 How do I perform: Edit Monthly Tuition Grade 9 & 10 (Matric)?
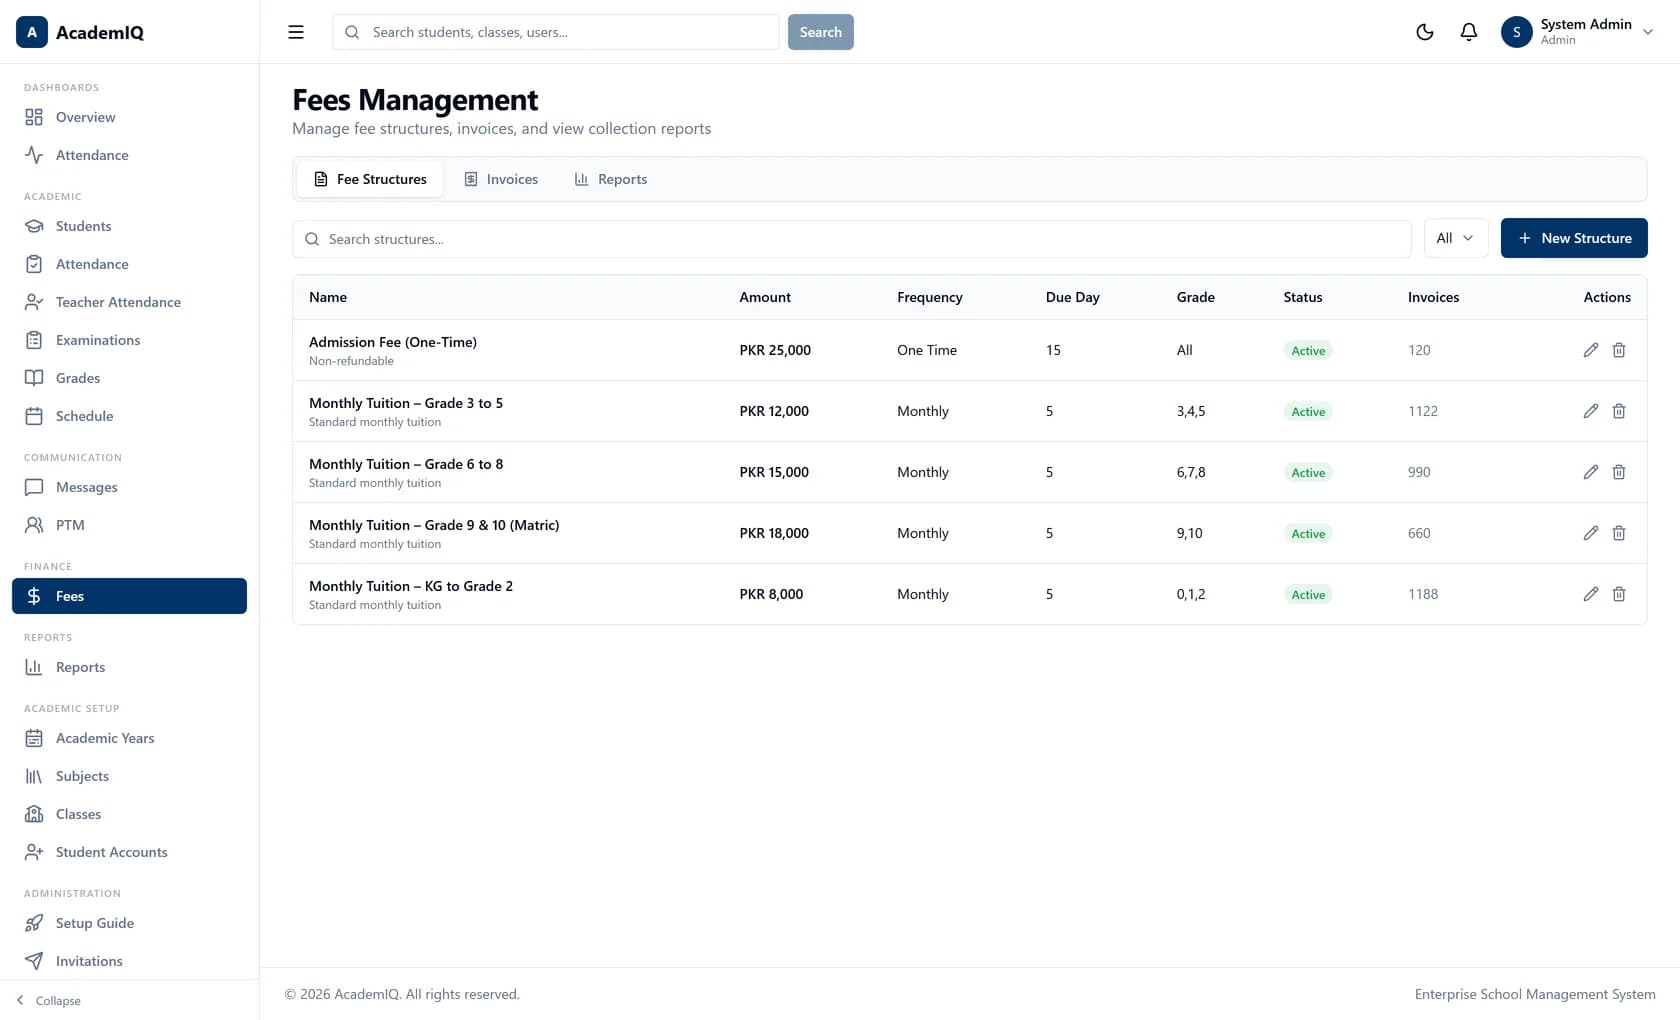[1591, 533]
